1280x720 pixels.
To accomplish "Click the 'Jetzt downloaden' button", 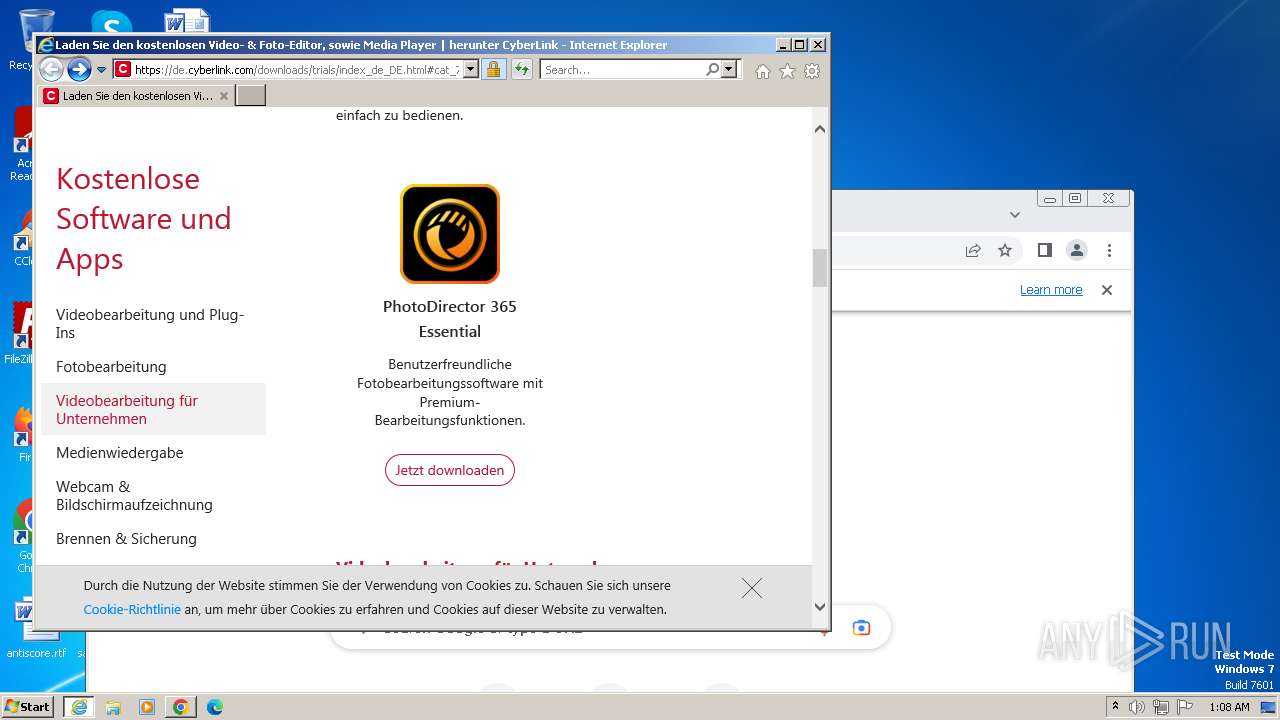I will click(450, 470).
